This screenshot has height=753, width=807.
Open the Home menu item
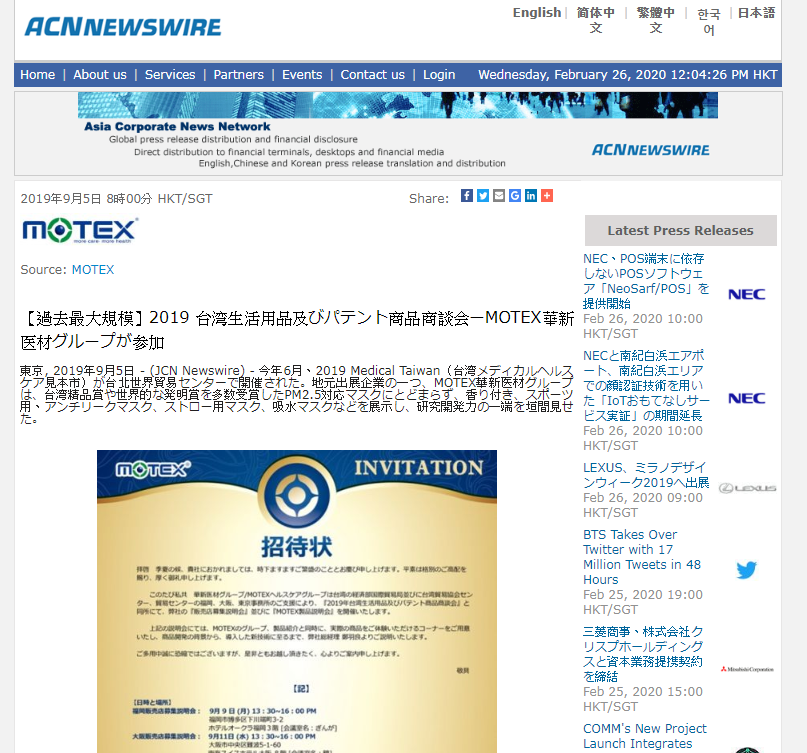point(38,75)
